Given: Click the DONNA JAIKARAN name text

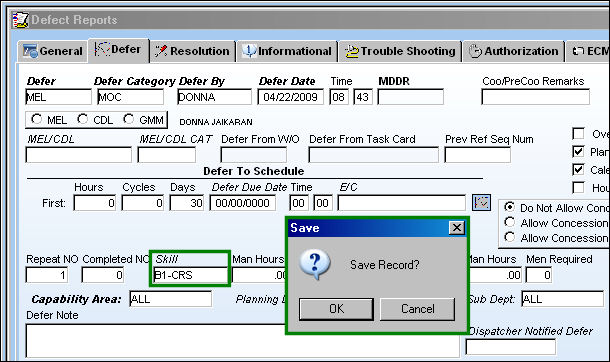Looking at the screenshot, I should point(216,122).
